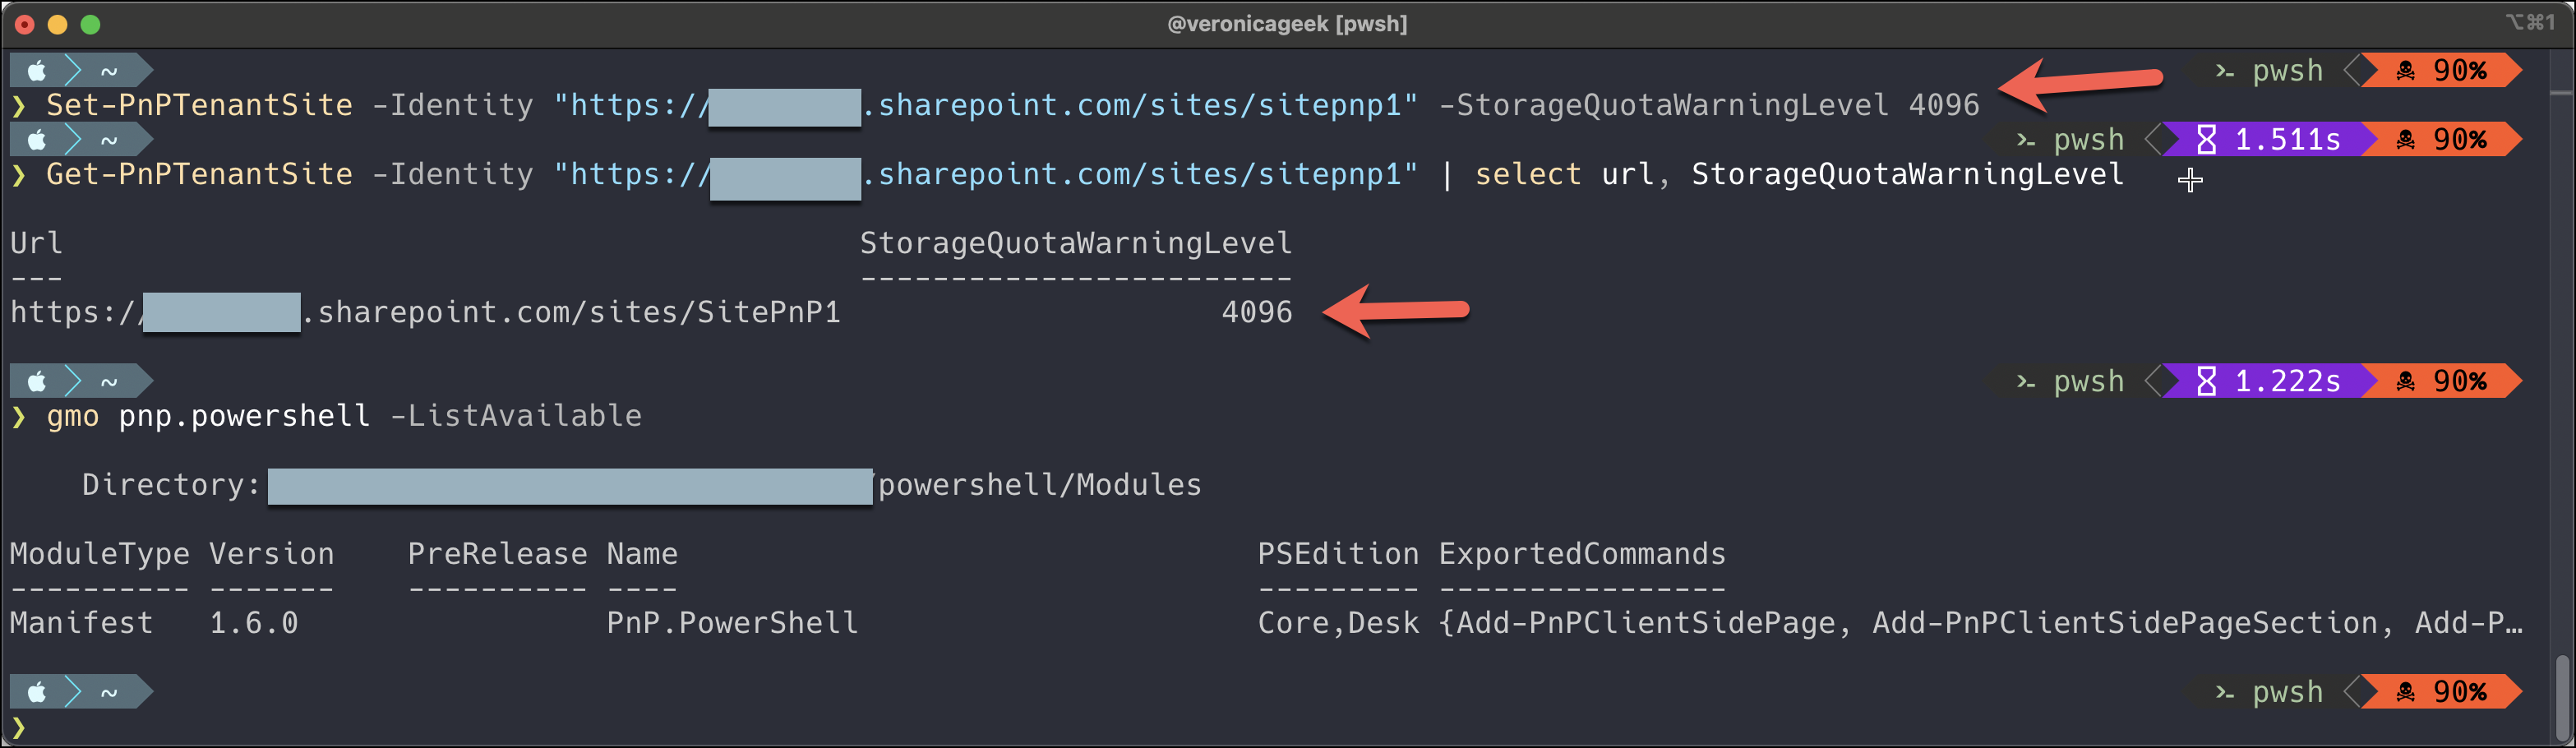Click the Set-PnPTenantSite command text
The width and height of the screenshot is (2576, 748).
(x=198, y=104)
